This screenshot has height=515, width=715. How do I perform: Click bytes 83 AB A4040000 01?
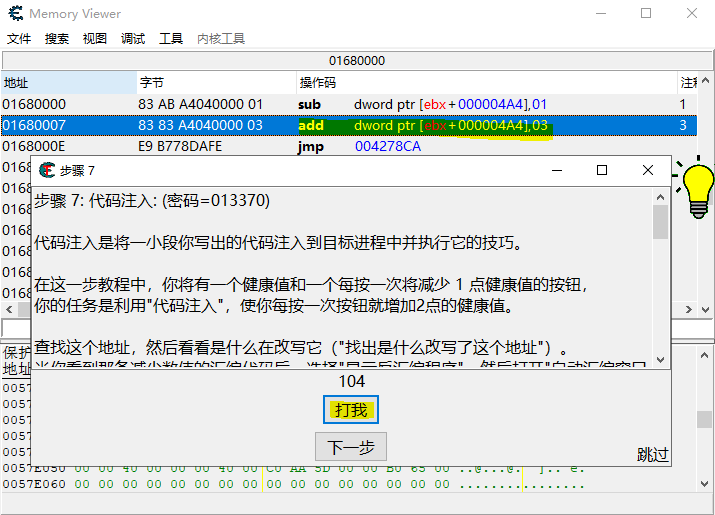click(201, 104)
